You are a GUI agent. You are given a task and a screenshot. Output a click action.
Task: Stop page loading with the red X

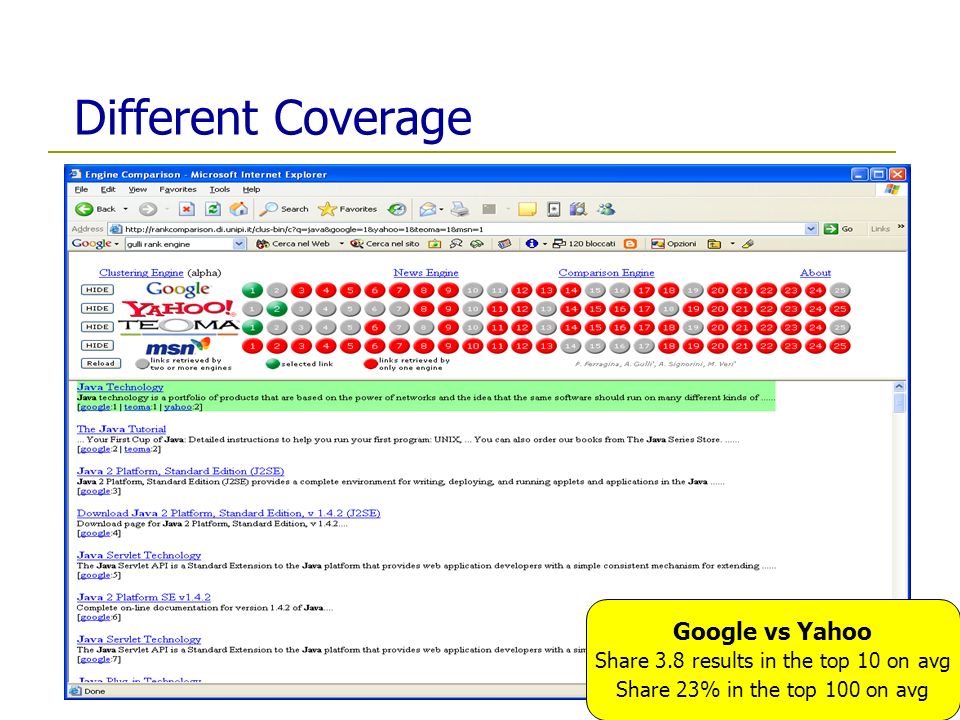coord(187,209)
